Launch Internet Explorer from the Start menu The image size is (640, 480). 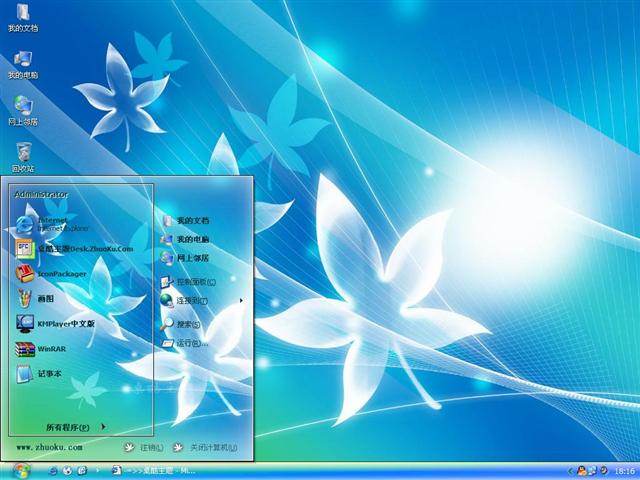pos(52,224)
